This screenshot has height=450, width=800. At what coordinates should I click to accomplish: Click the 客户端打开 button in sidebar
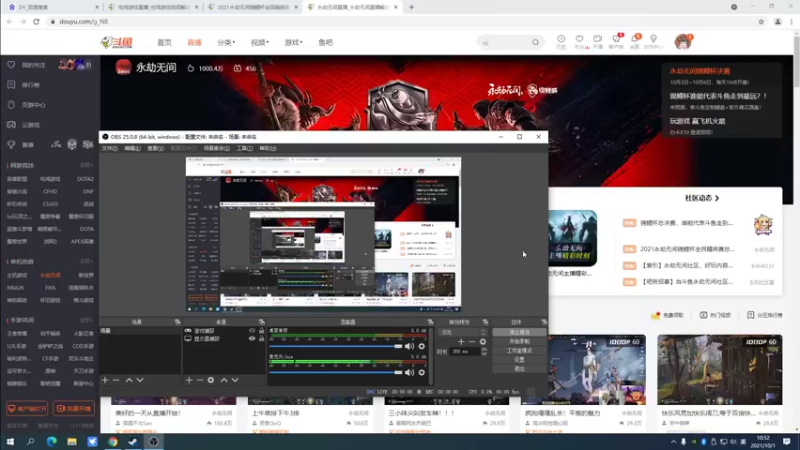click(x=27, y=409)
